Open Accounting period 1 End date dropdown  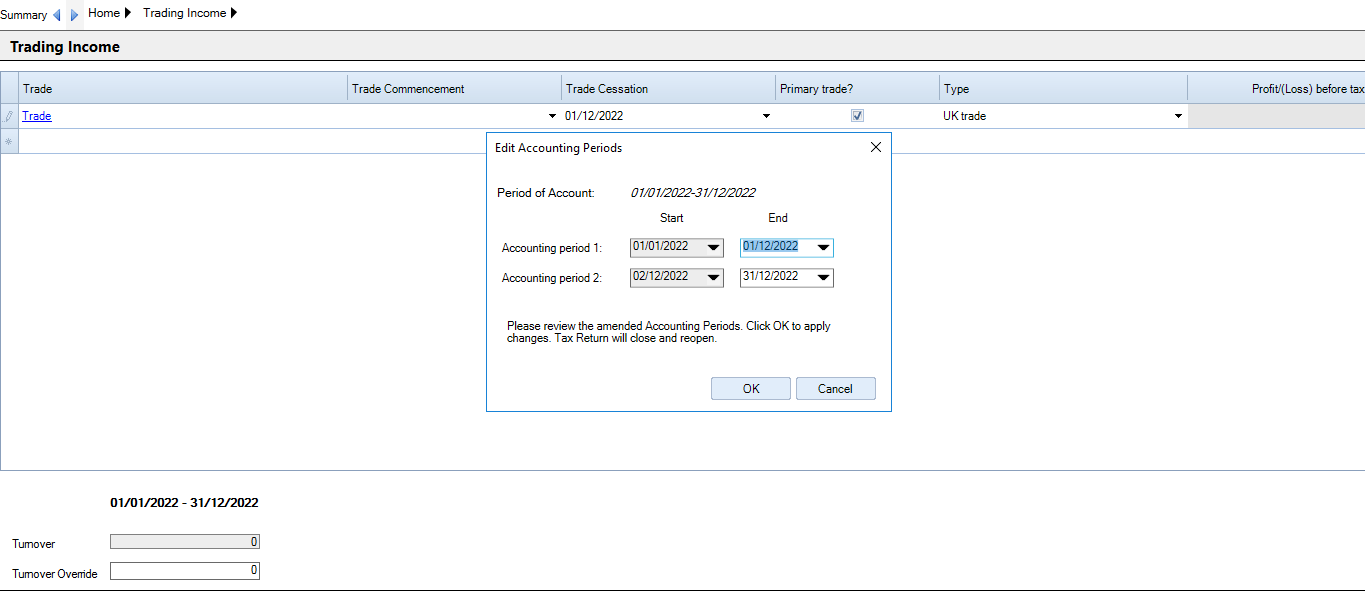tap(823, 248)
